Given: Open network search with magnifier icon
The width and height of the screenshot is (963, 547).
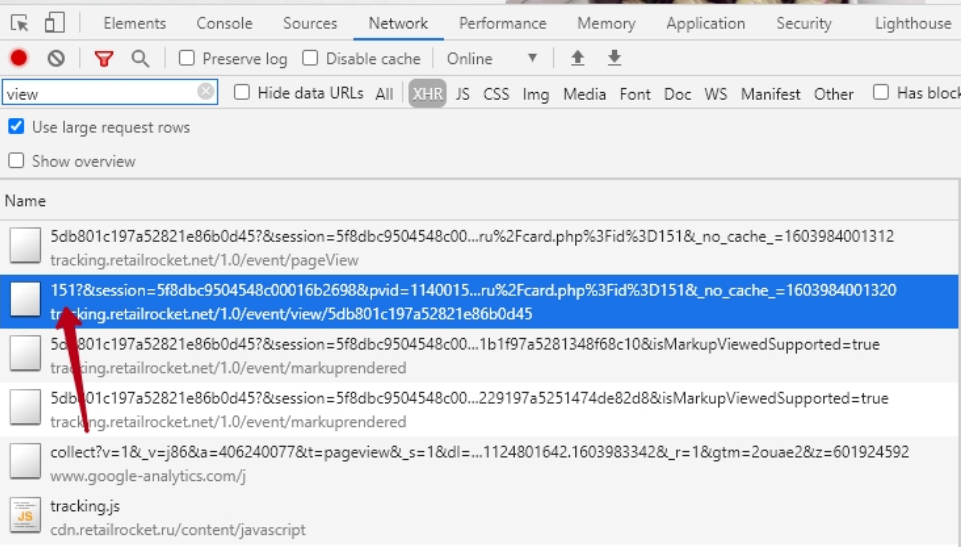Looking at the screenshot, I should 140,59.
